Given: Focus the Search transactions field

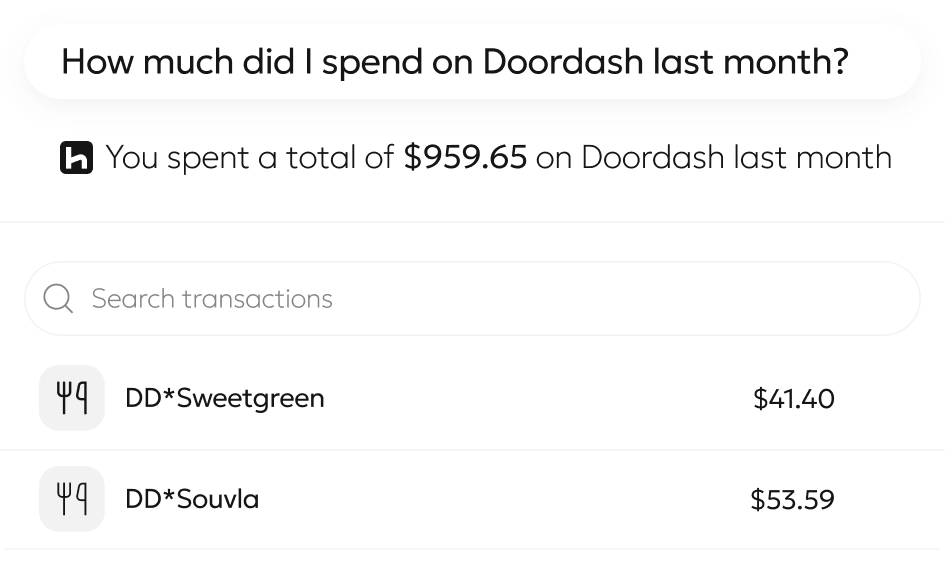Looking at the screenshot, I should pos(472,299).
